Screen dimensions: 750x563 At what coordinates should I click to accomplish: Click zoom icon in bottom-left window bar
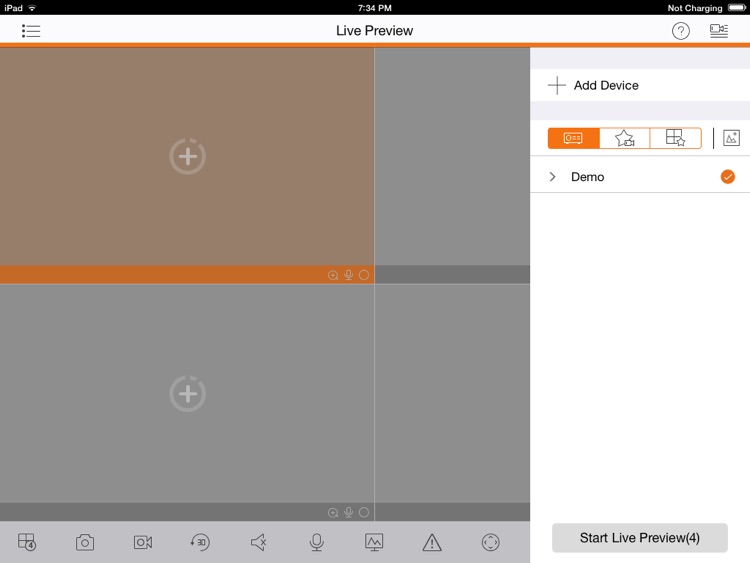click(333, 512)
